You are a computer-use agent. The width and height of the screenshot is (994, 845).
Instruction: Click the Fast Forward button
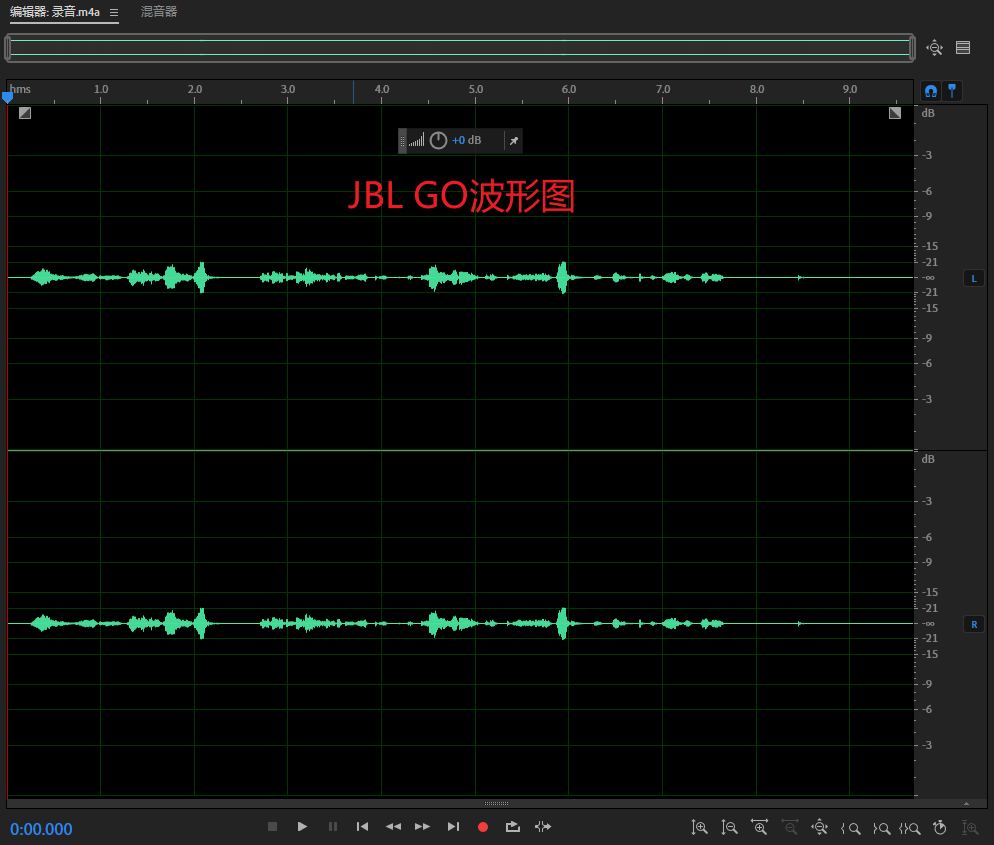coord(423,827)
